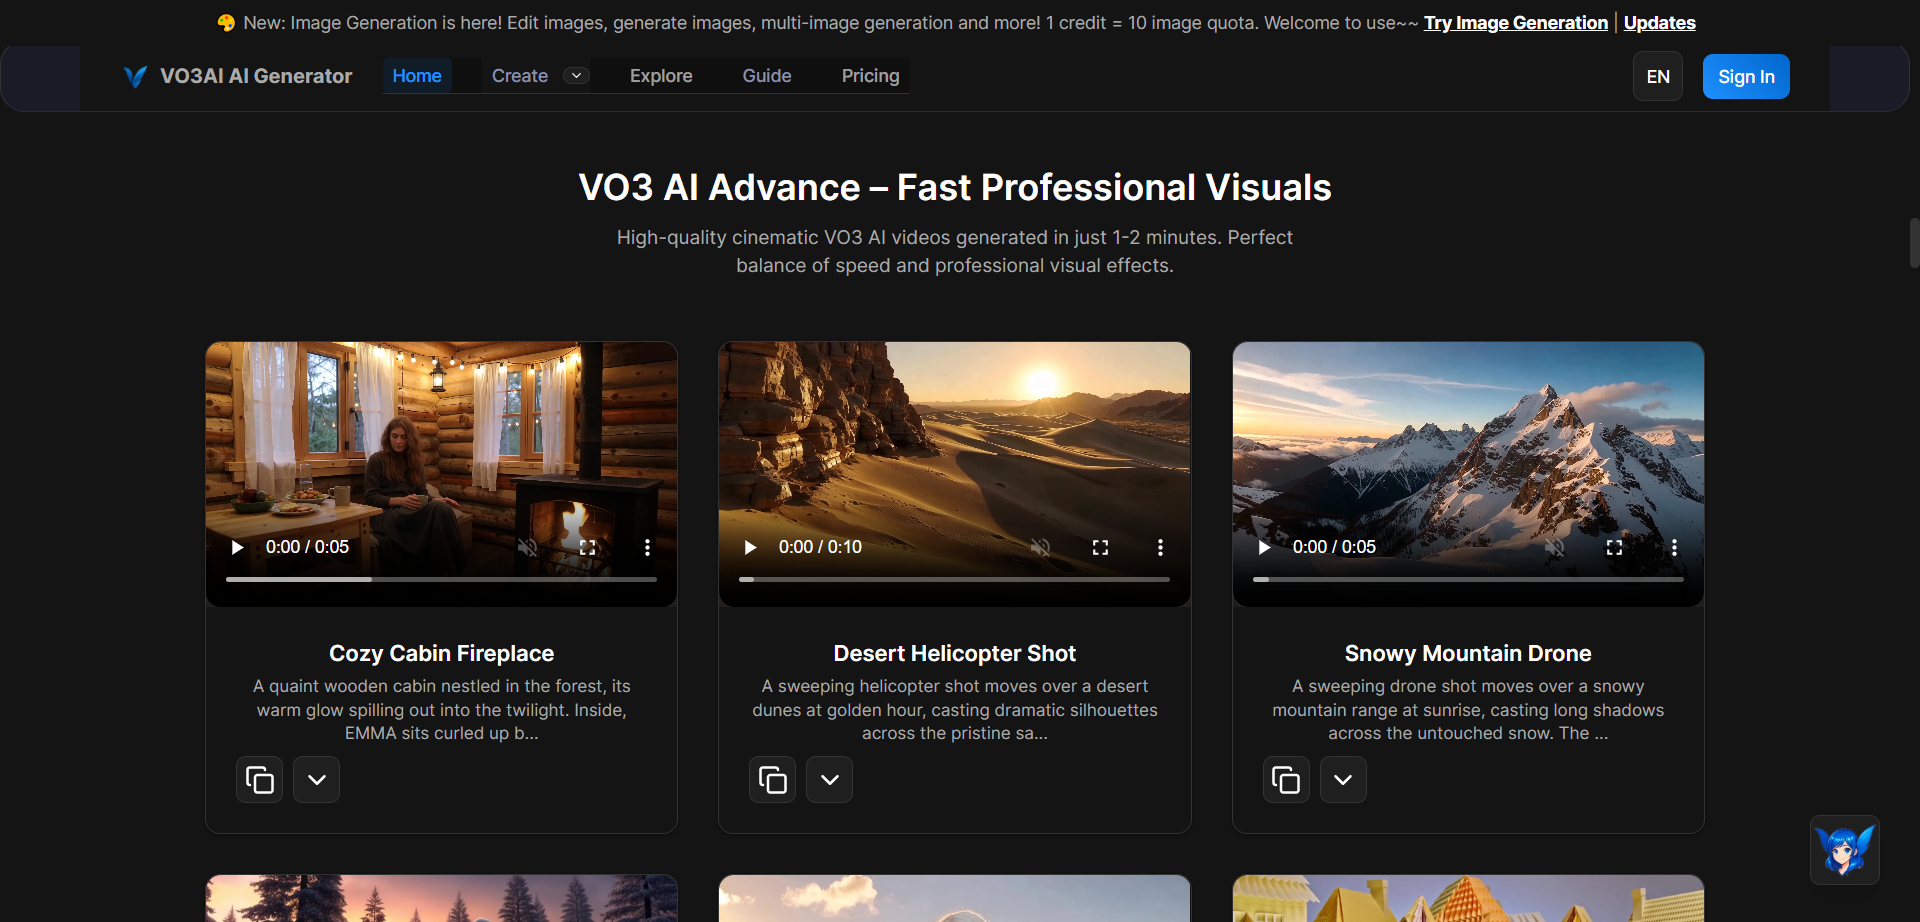Click the page vertical scrollbar thumb

(1914, 243)
